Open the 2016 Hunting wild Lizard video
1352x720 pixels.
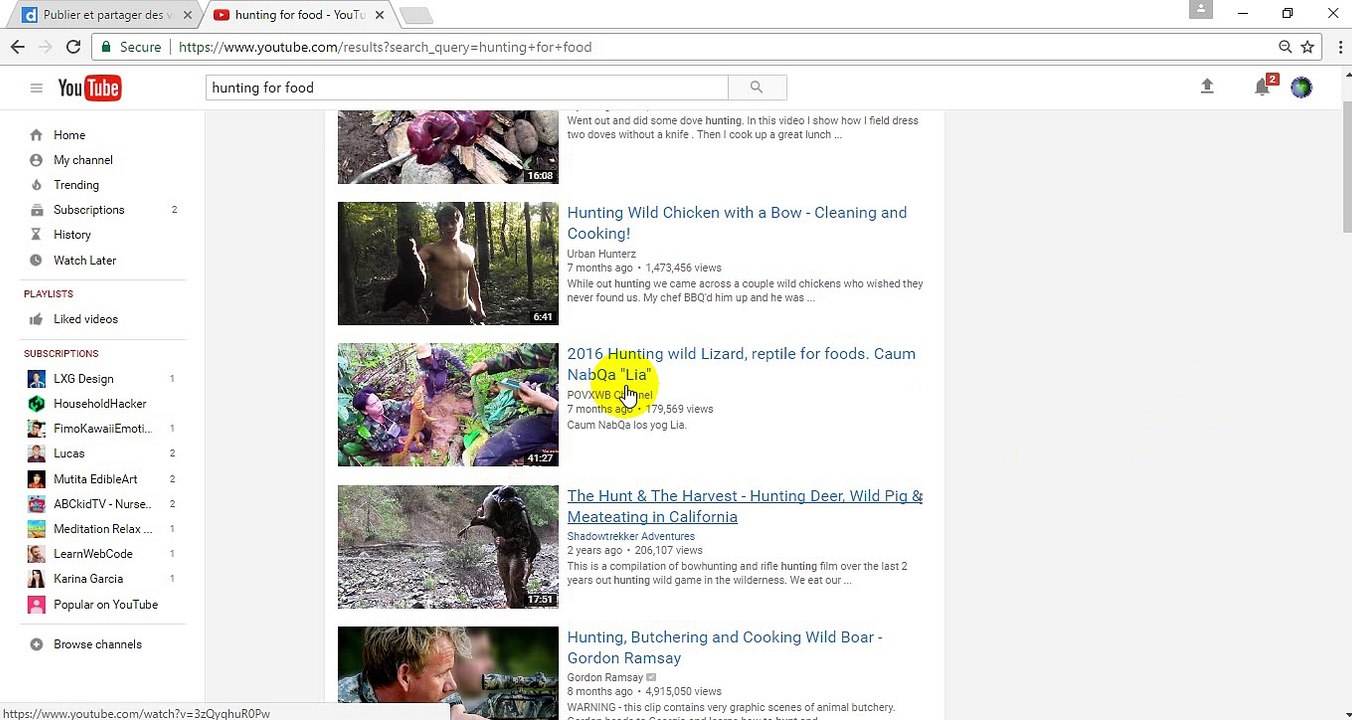[x=741, y=364]
